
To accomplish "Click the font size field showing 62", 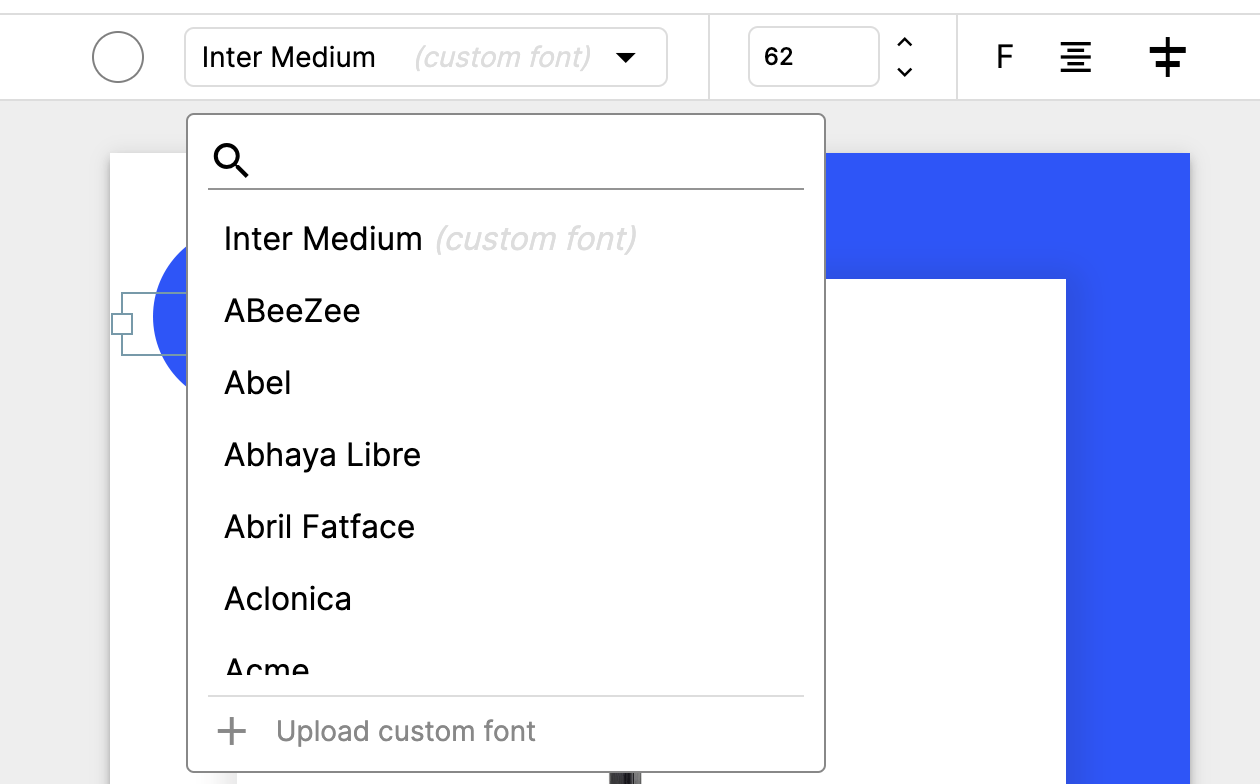I will 813,57.
